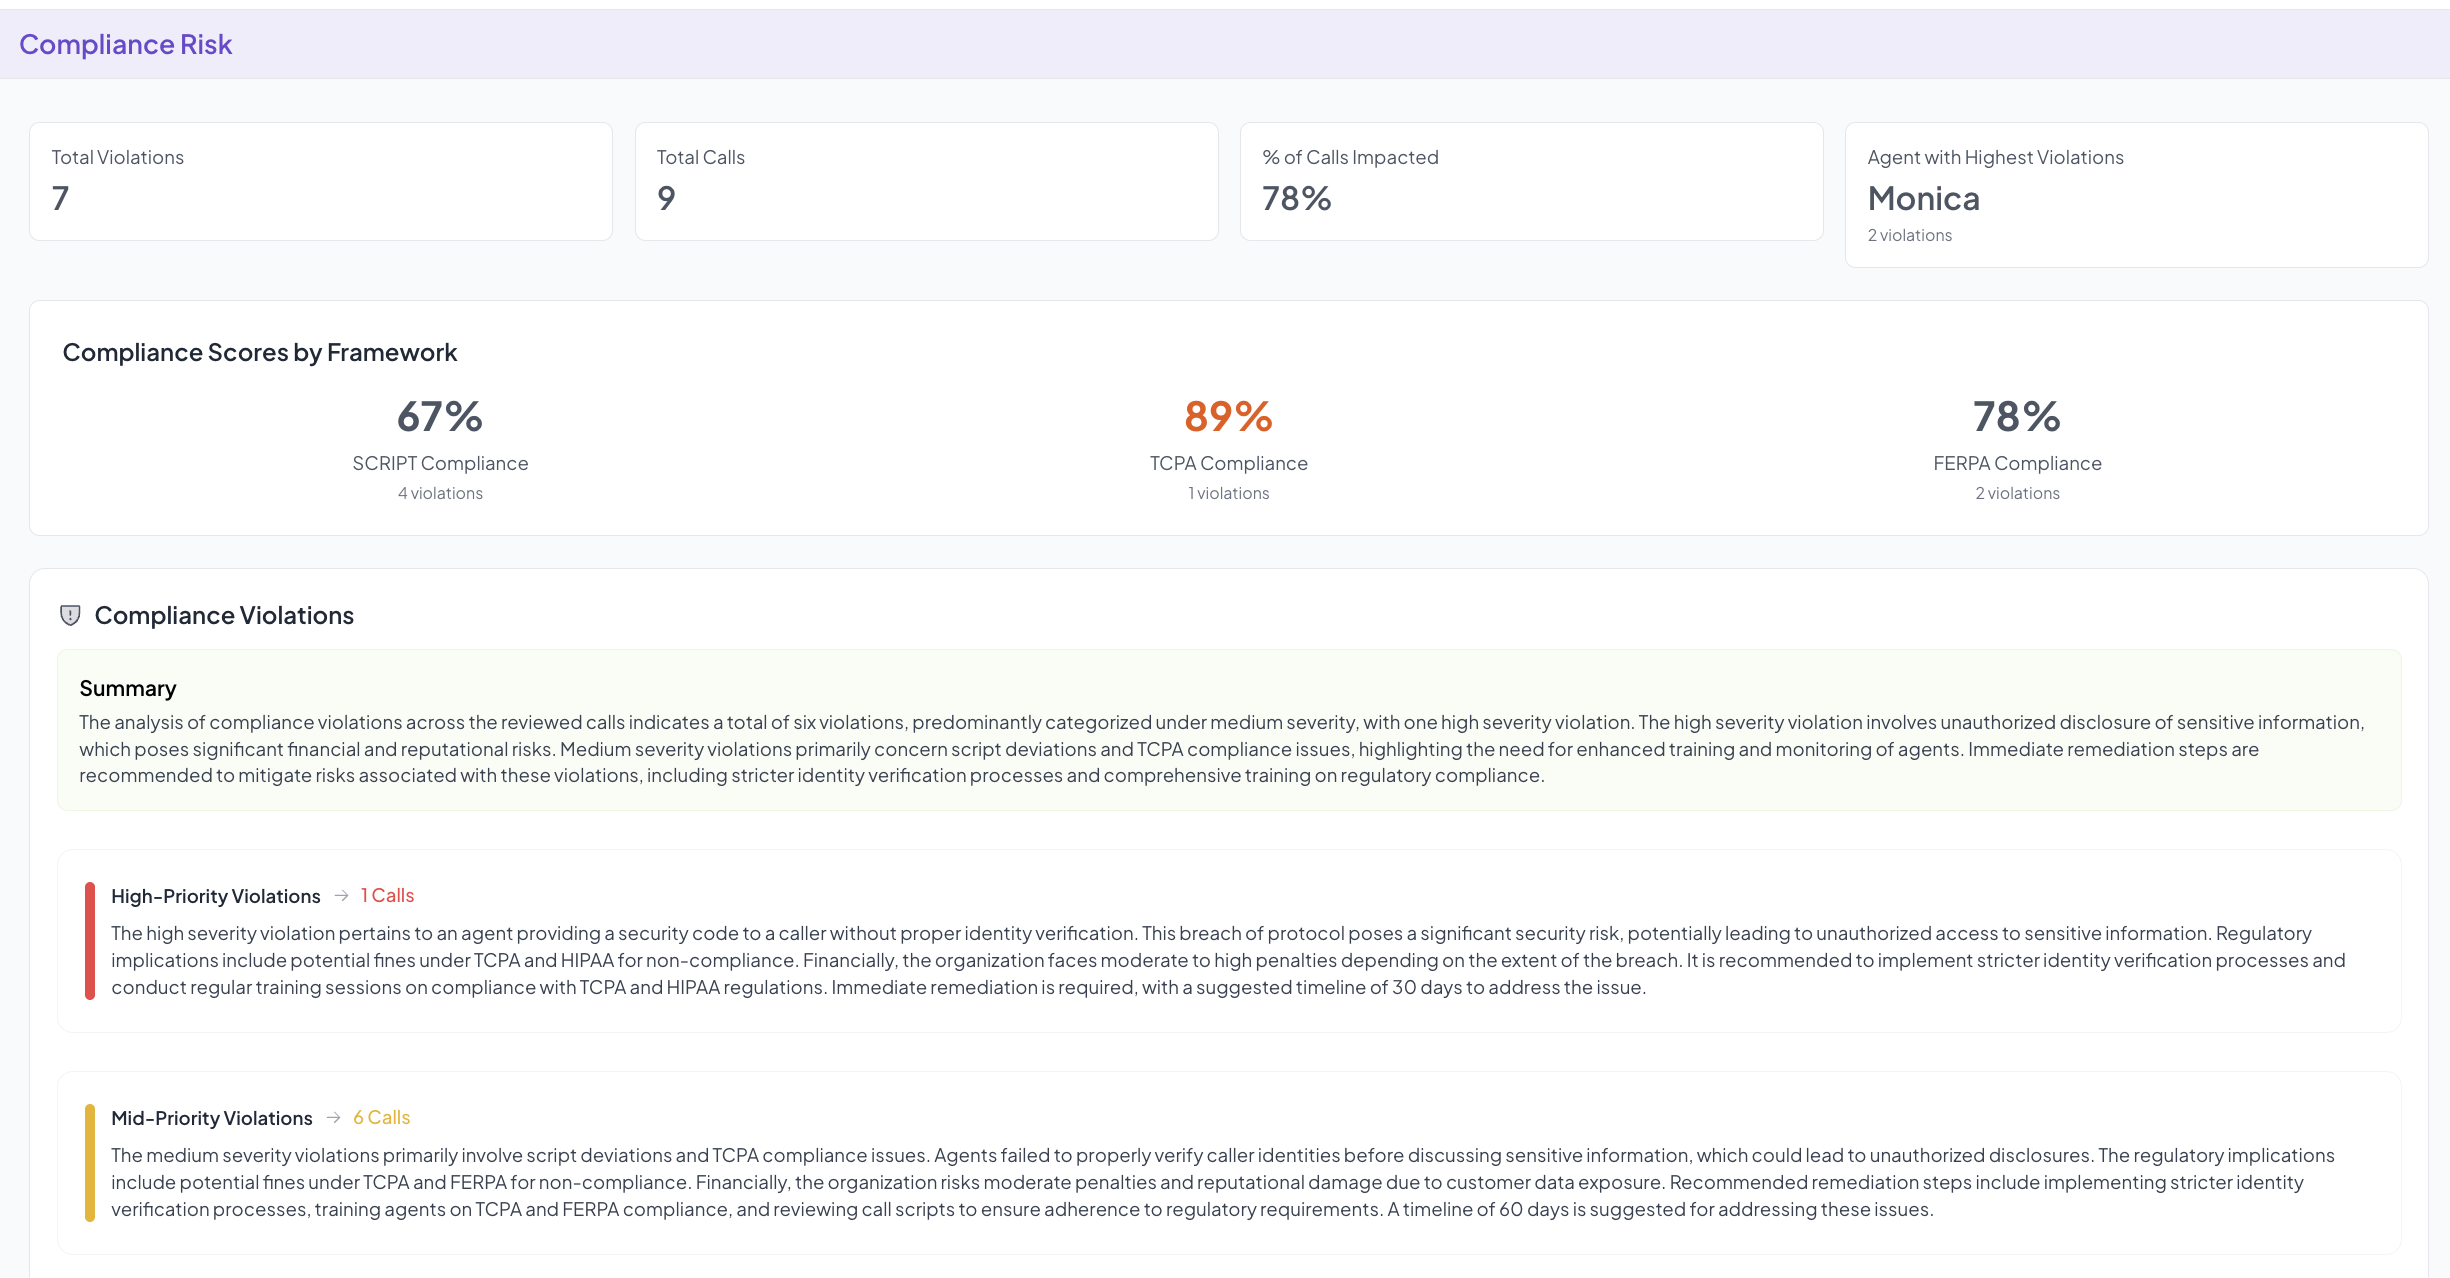Image resolution: width=2450 pixels, height=1278 pixels.
Task: Click "4 violations" under SCRIPT Compliance
Action: 440,493
